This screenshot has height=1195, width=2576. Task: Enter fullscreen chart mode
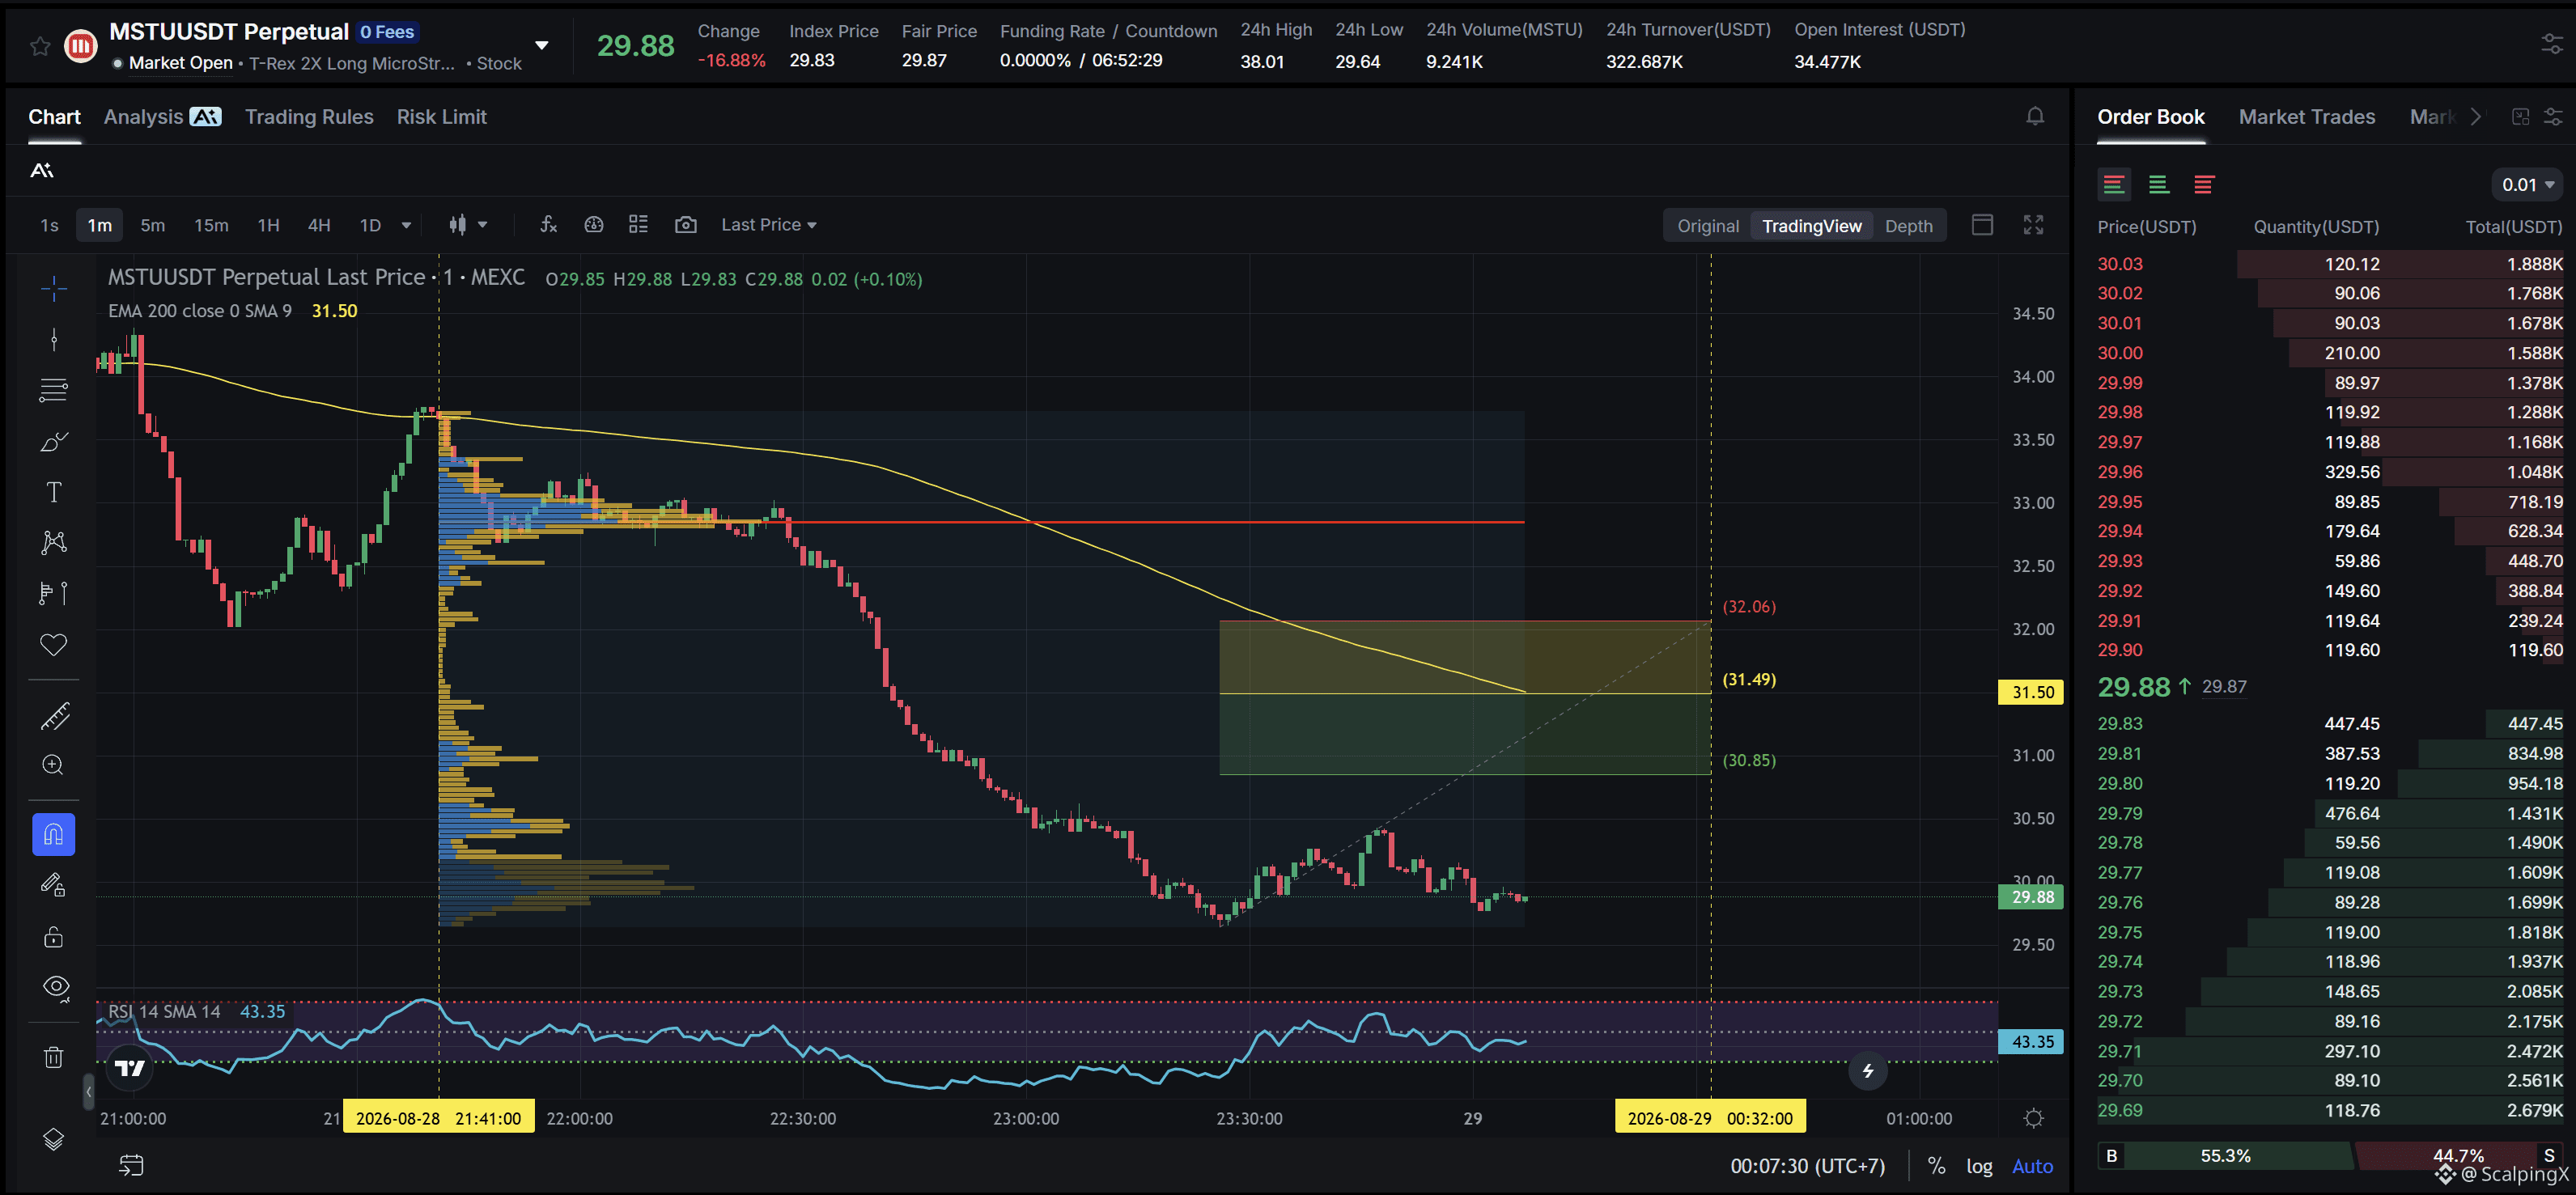pos(2033,225)
